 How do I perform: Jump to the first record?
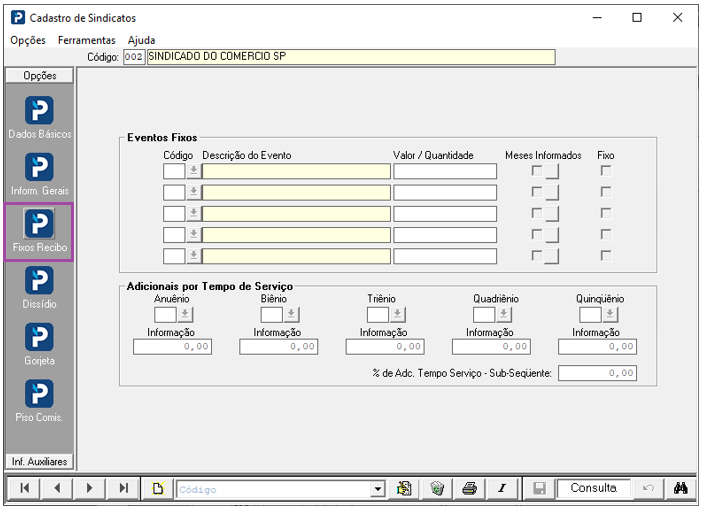coord(24,488)
